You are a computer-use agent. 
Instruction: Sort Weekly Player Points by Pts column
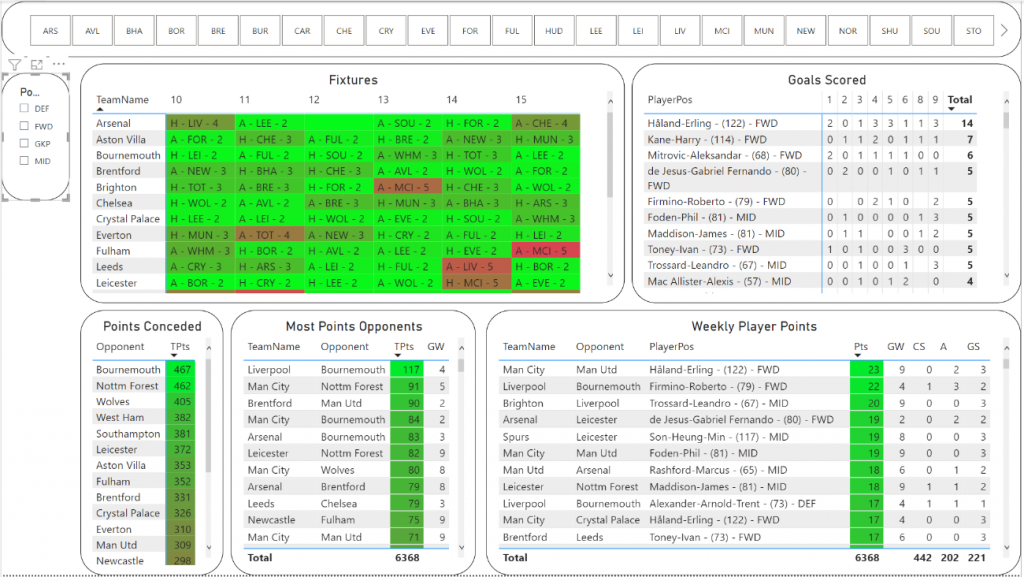click(x=861, y=347)
